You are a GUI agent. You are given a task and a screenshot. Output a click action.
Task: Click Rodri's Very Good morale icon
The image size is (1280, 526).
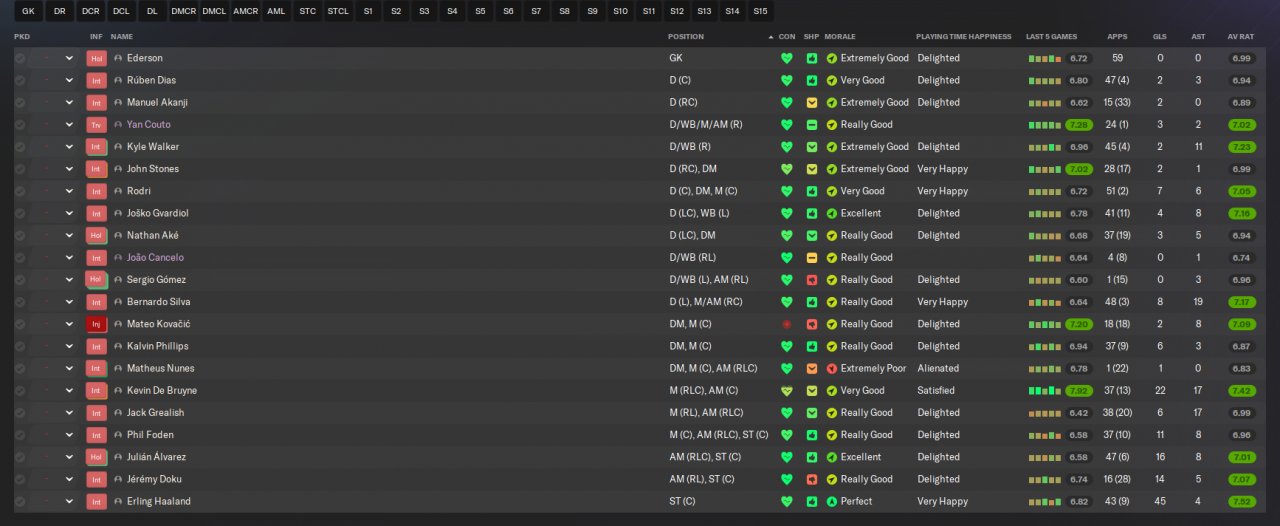point(832,191)
